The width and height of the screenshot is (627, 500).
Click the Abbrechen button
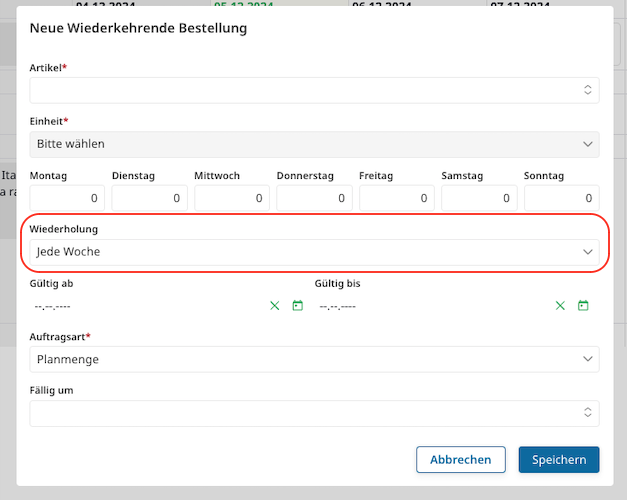tap(460, 460)
